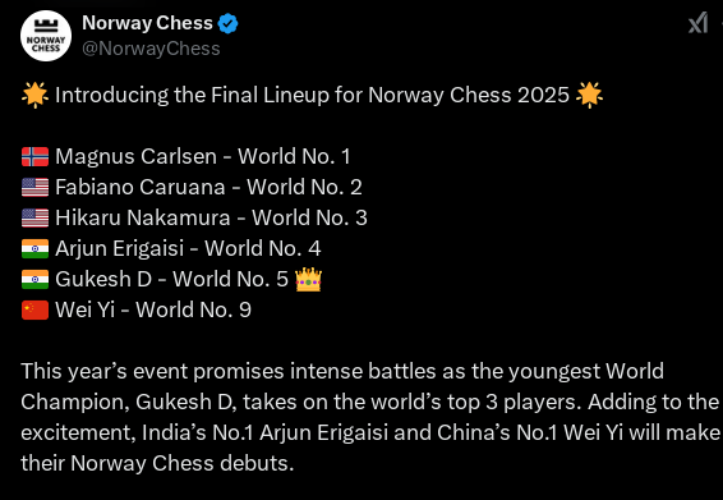Click the Grok icon in top-right corner
This screenshot has width=723, height=500.
(x=697, y=24)
